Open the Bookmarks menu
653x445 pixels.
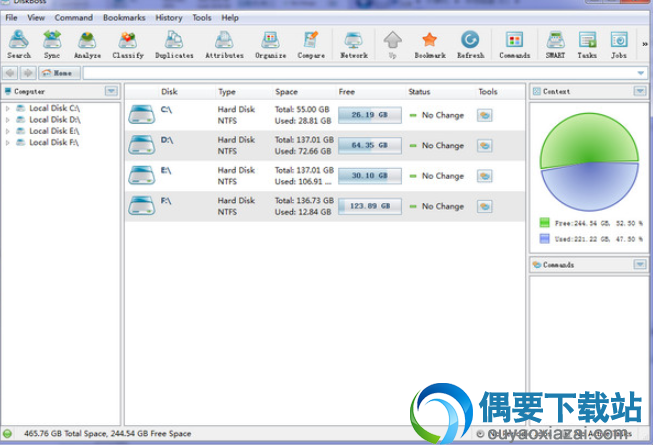coord(124,18)
